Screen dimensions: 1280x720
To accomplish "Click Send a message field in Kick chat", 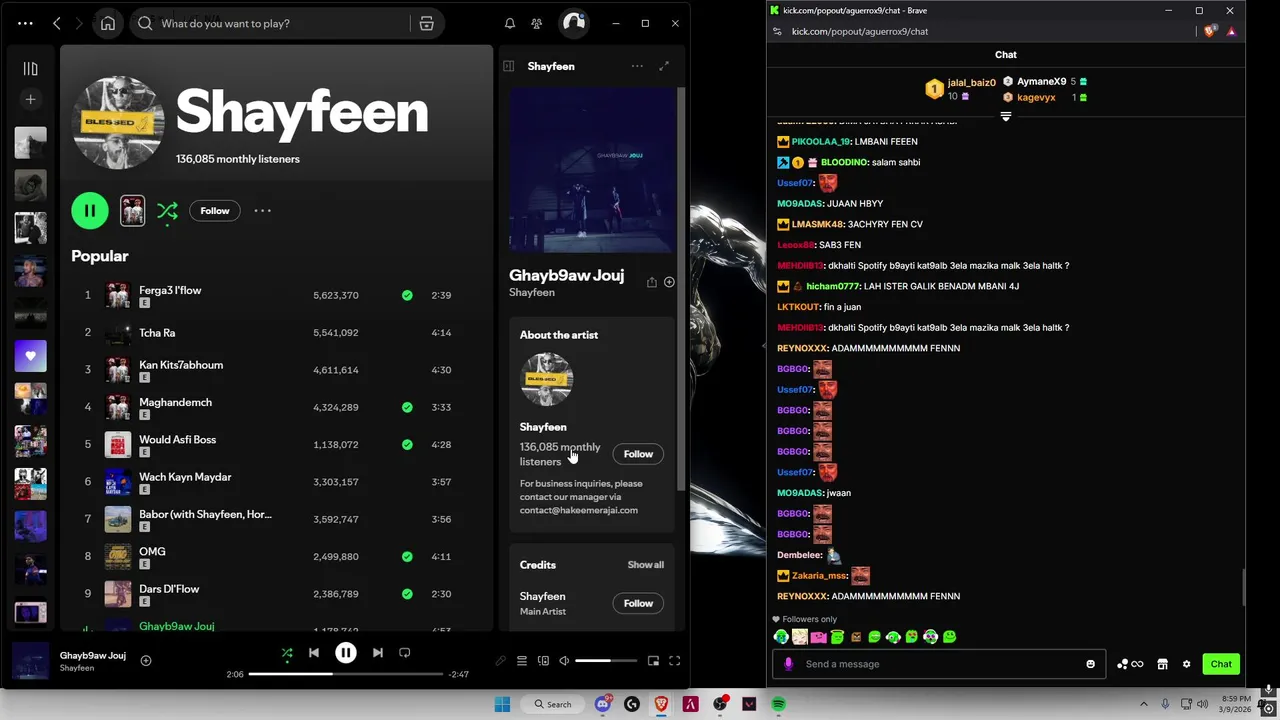I will pyautogui.click(x=940, y=664).
